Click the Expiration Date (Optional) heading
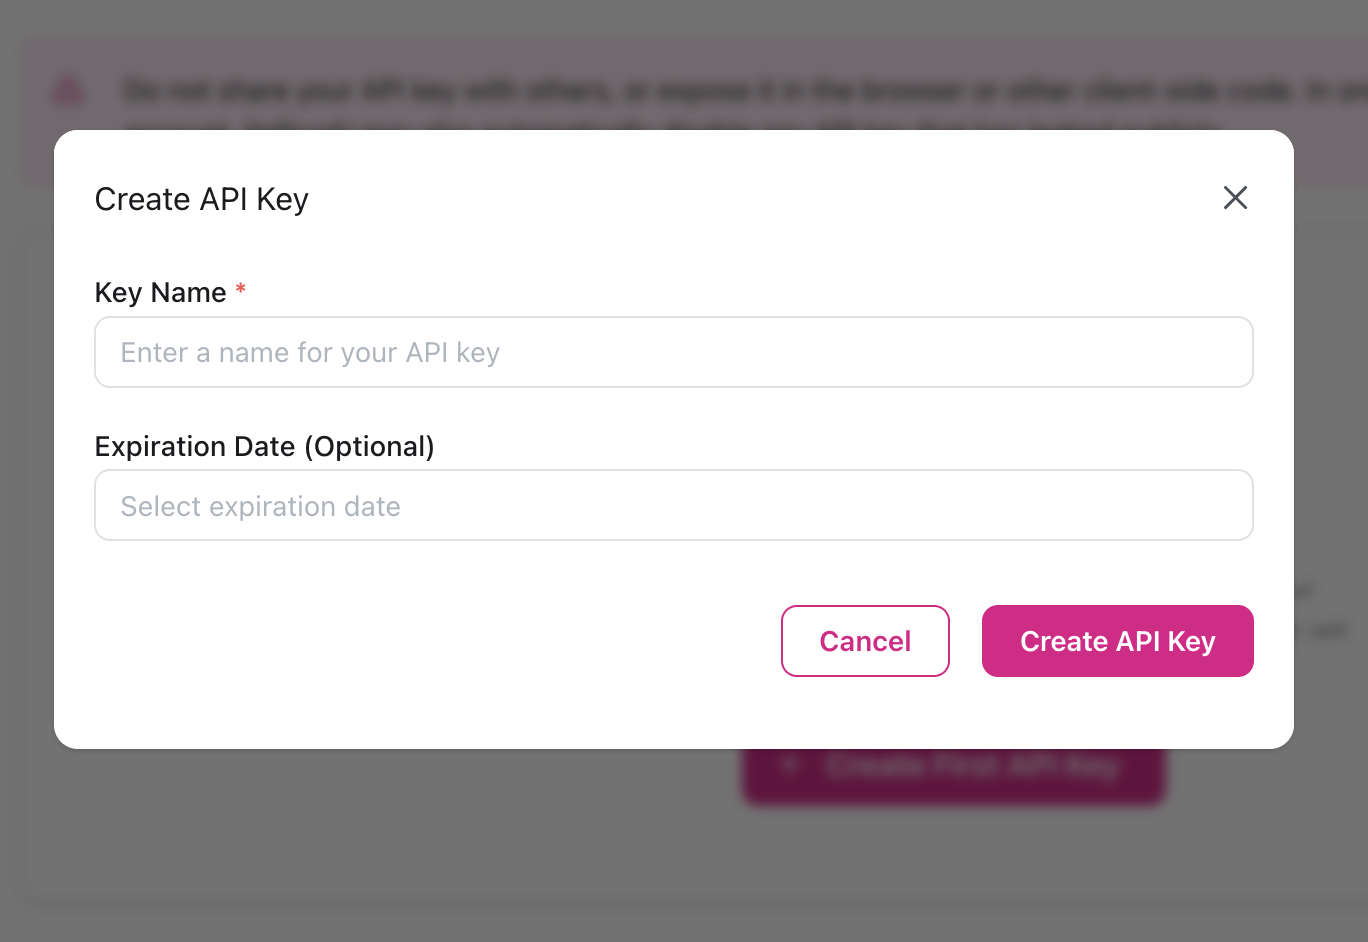This screenshot has width=1368, height=942. tap(264, 446)
